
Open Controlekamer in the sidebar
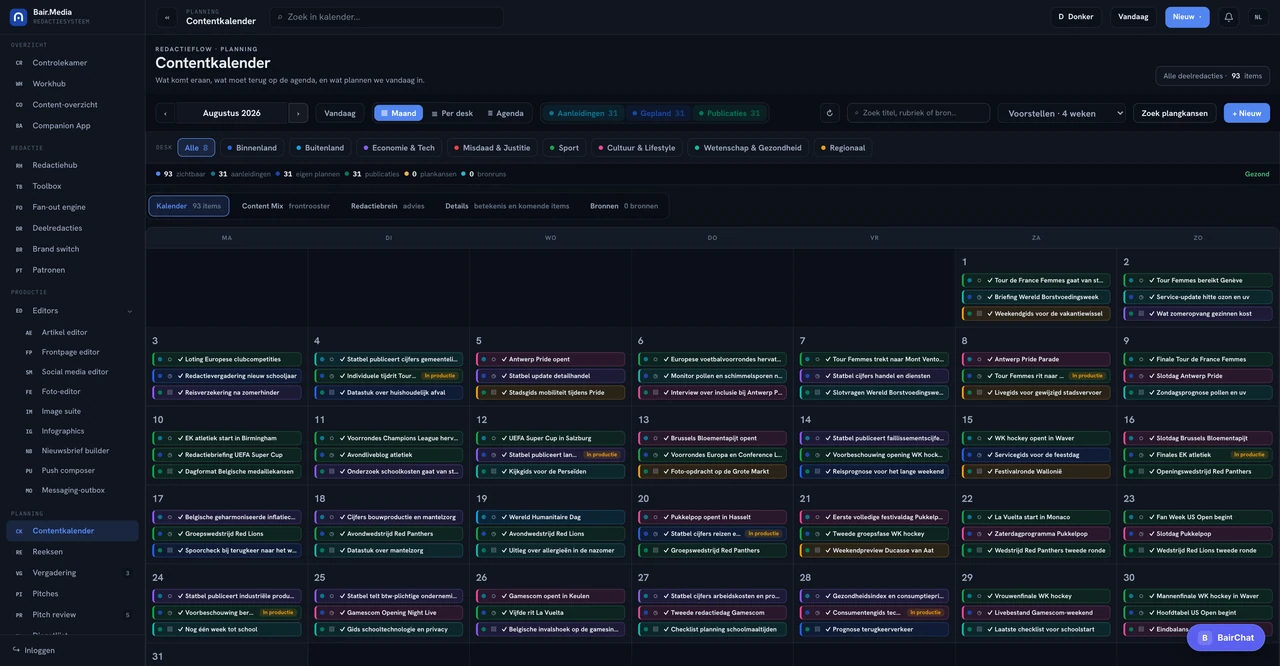point(72,63)
